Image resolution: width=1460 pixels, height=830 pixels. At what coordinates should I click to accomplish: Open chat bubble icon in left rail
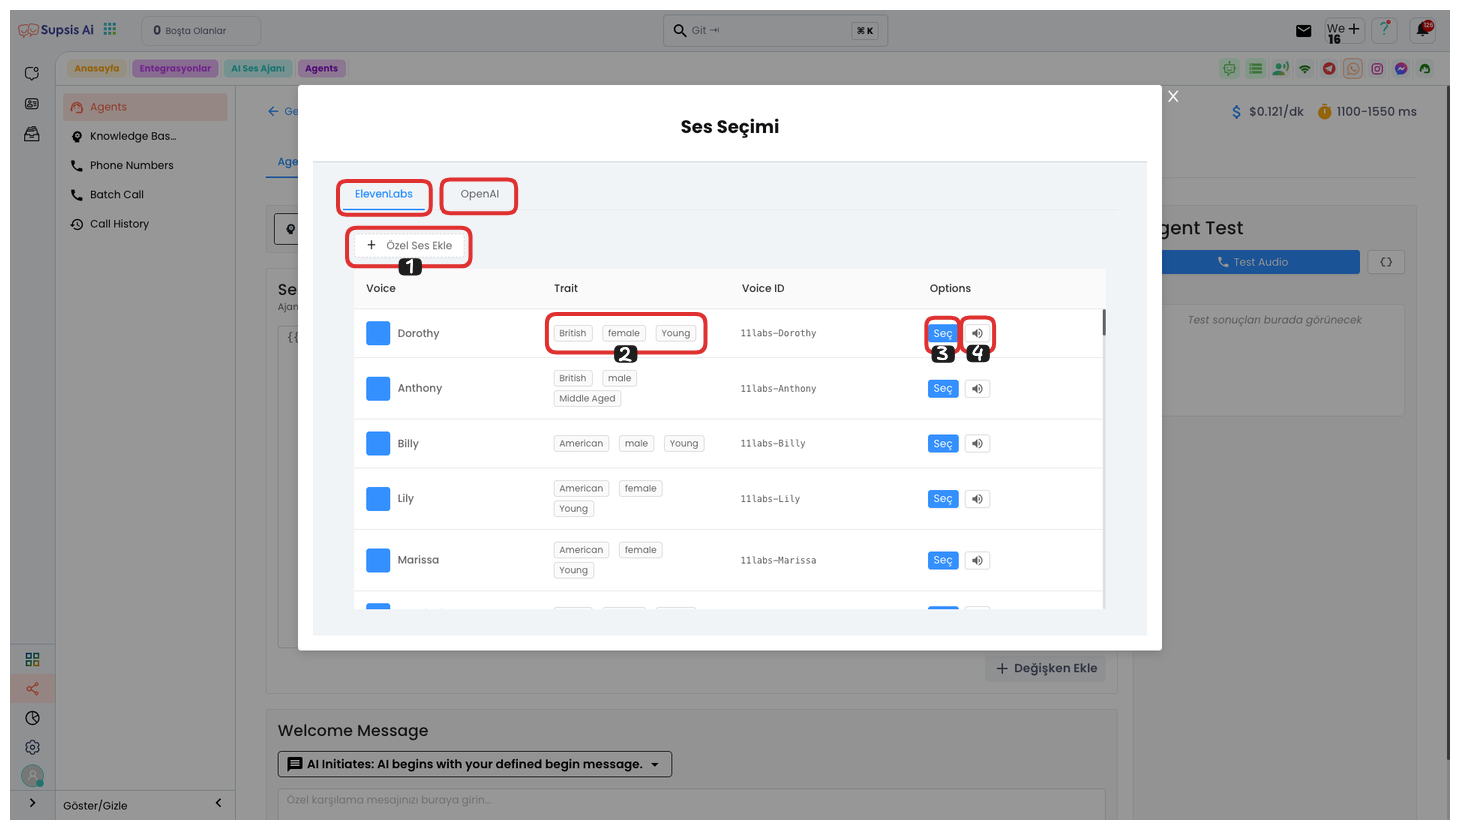coord(32,74)
